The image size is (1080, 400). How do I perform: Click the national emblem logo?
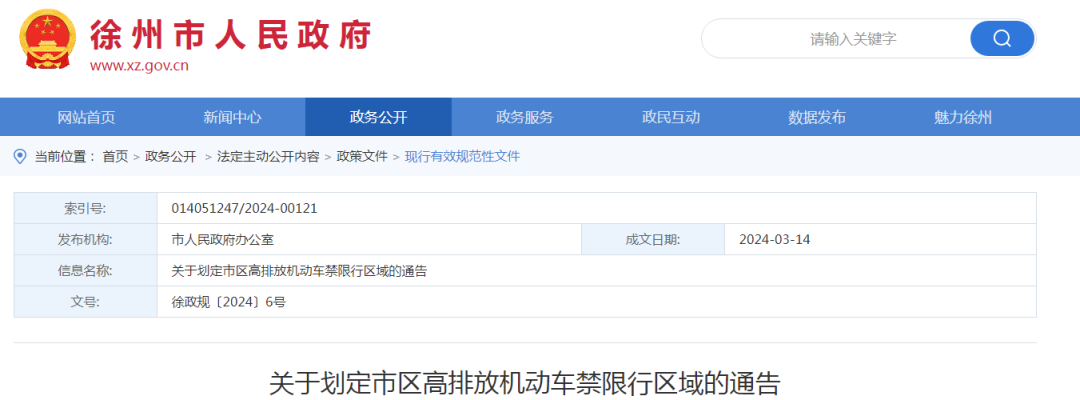pyautogui.click(x=47, y=42)
